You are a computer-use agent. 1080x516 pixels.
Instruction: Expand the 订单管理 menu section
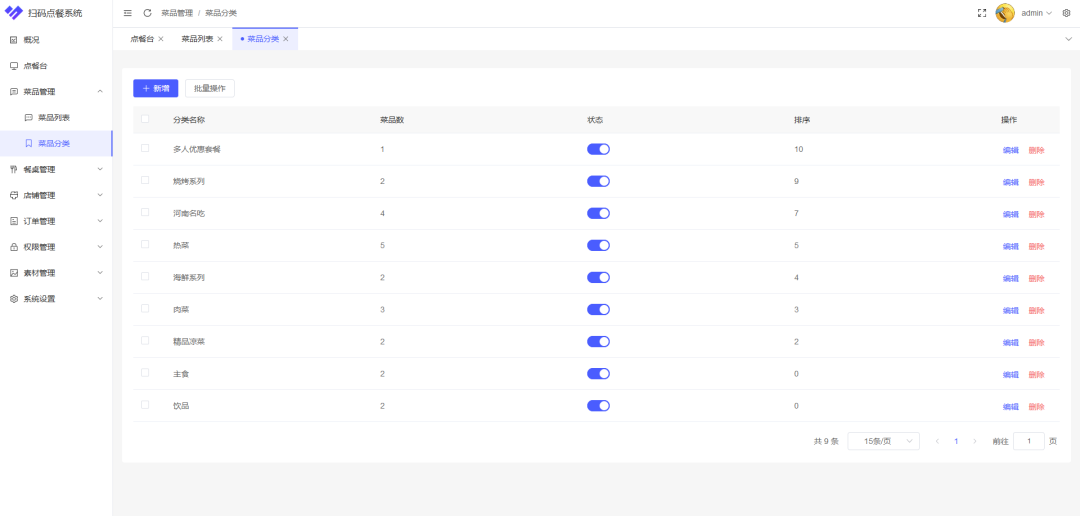tap(56, 221)
